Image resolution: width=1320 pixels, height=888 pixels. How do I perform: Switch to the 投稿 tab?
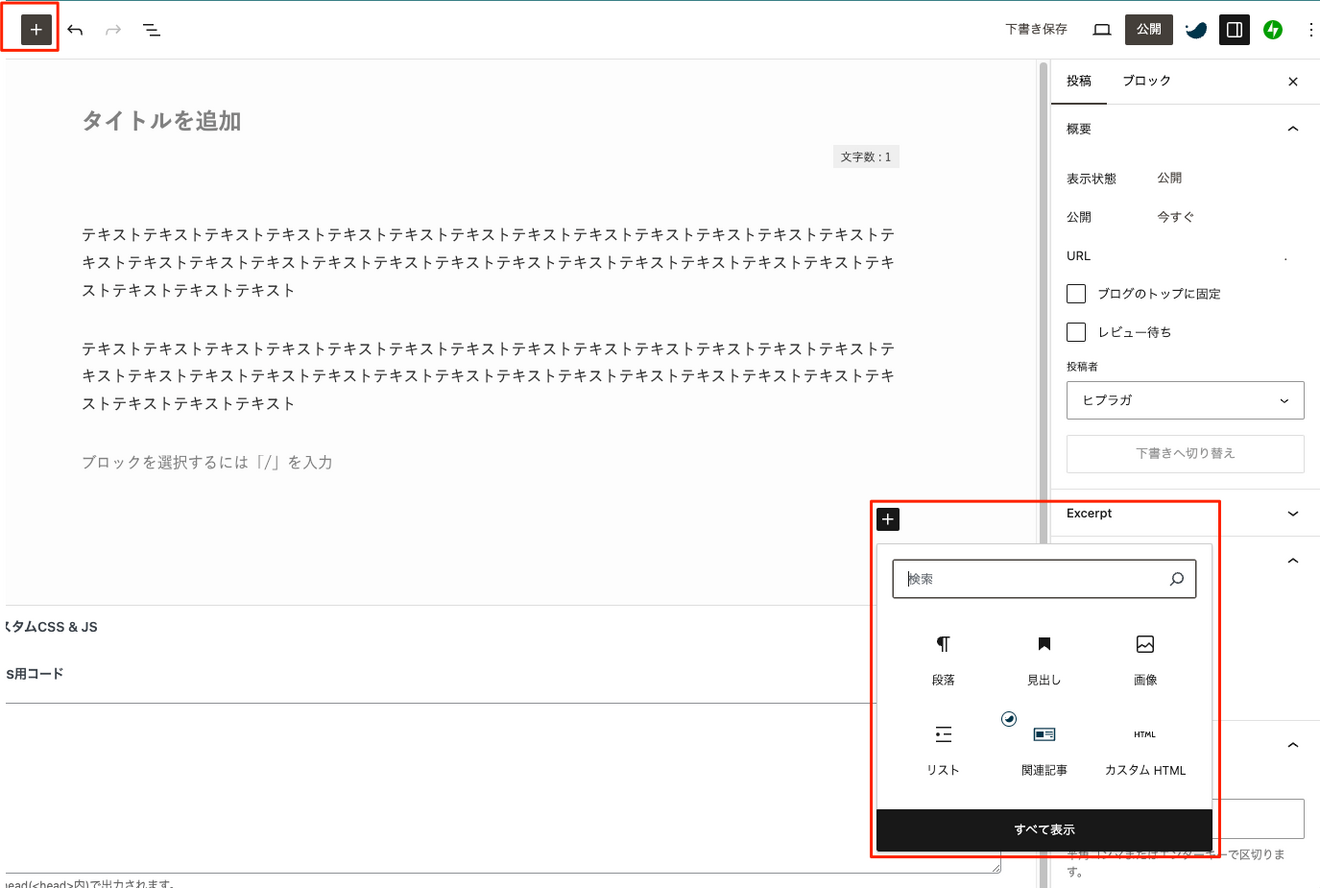pyautogui.click(x=1079, y=81)
